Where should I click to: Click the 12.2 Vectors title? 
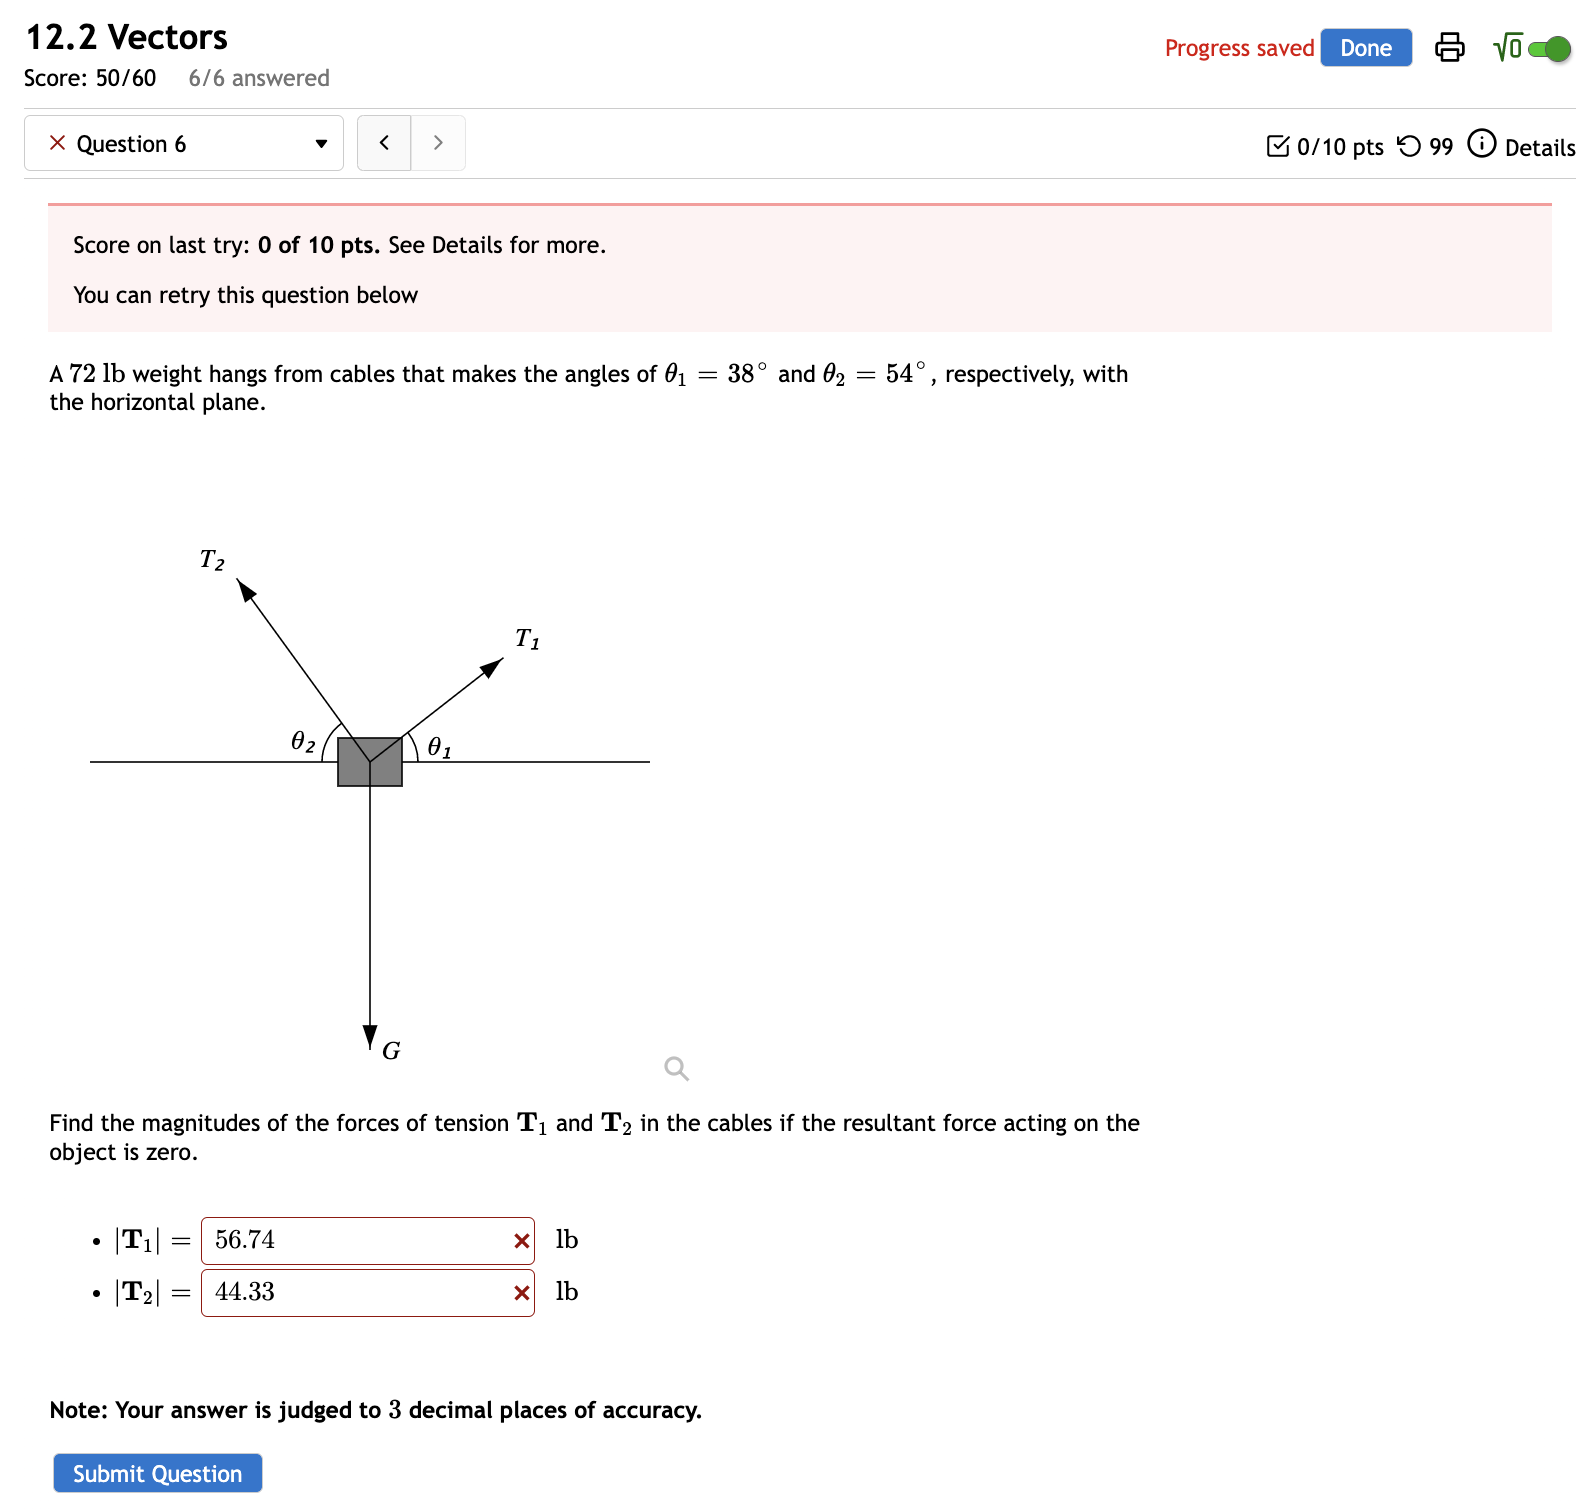tap(124, 36)
